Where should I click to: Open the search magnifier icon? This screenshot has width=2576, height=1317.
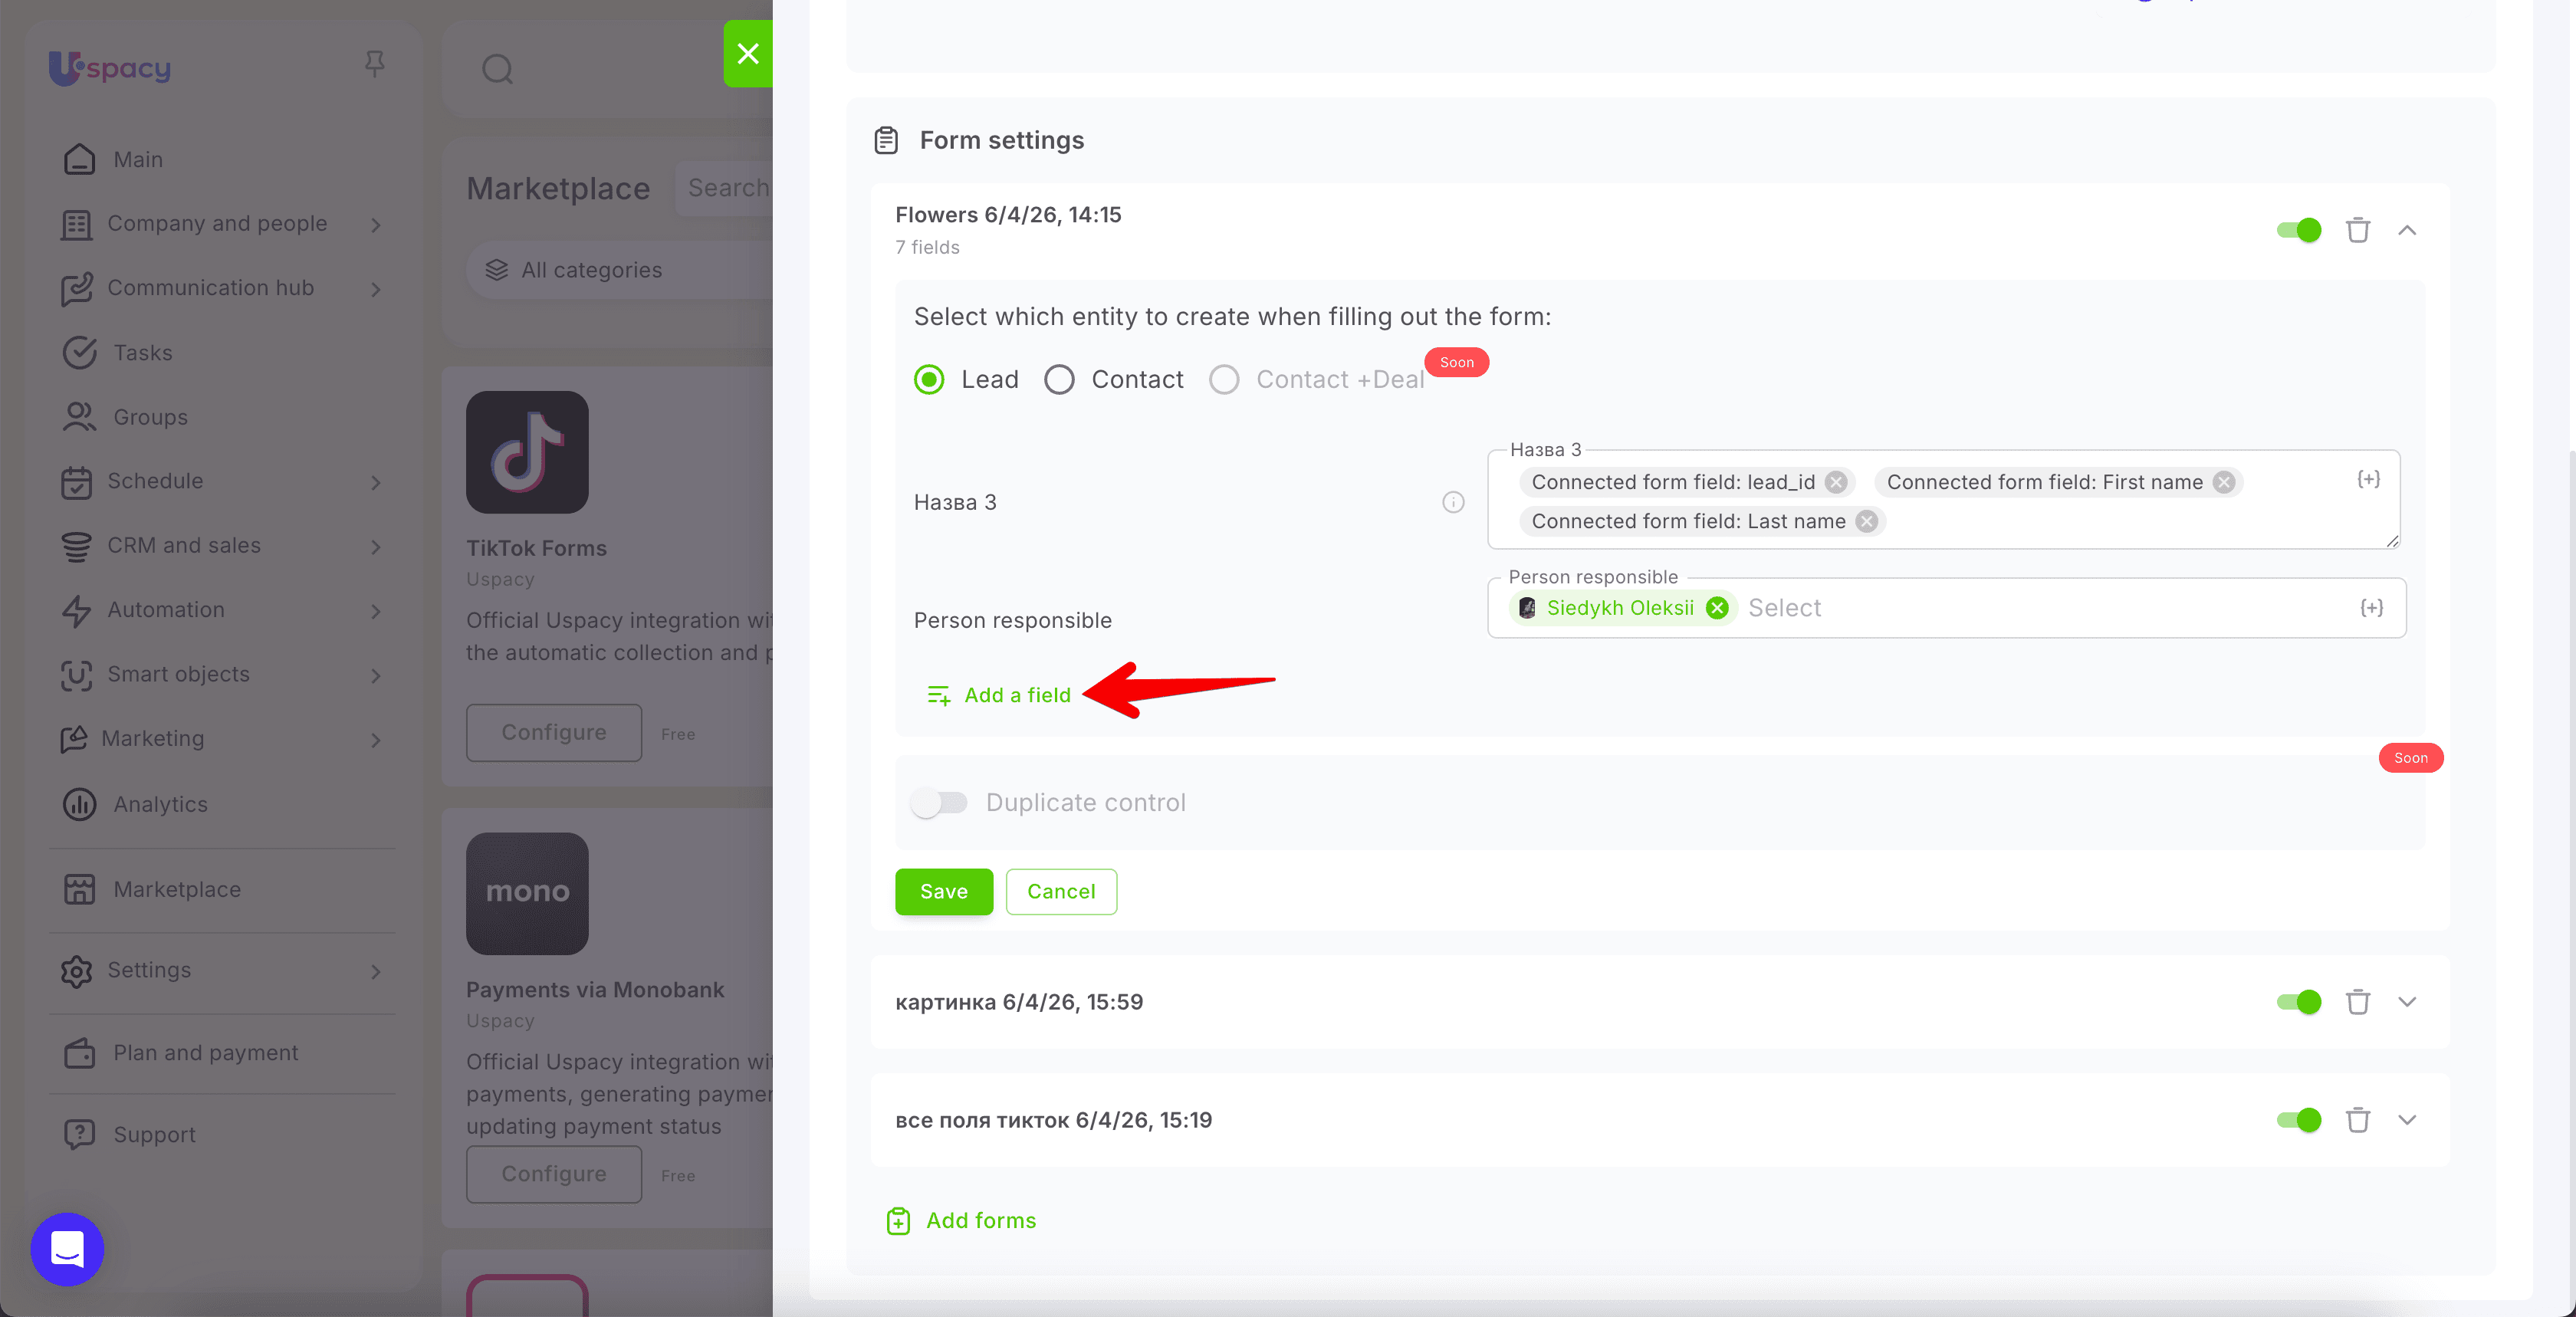(x=497, y=69)
